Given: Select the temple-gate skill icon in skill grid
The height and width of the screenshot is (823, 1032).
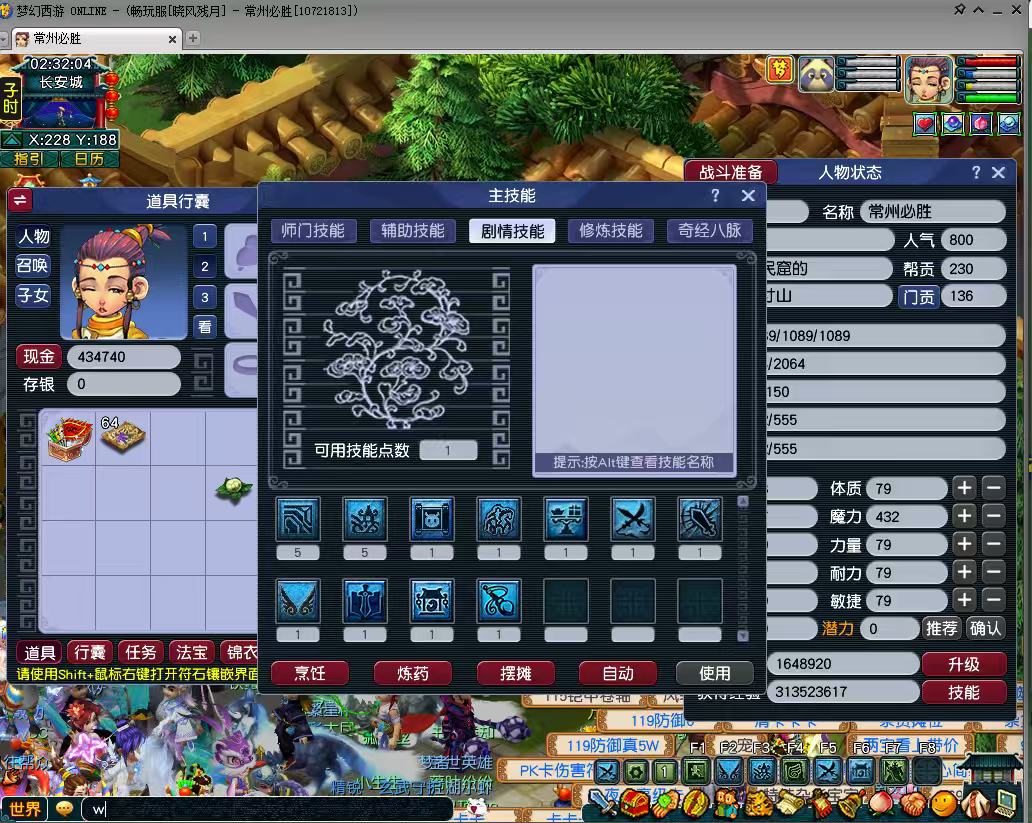Looking at the screenshot, I should pos(432,601).
